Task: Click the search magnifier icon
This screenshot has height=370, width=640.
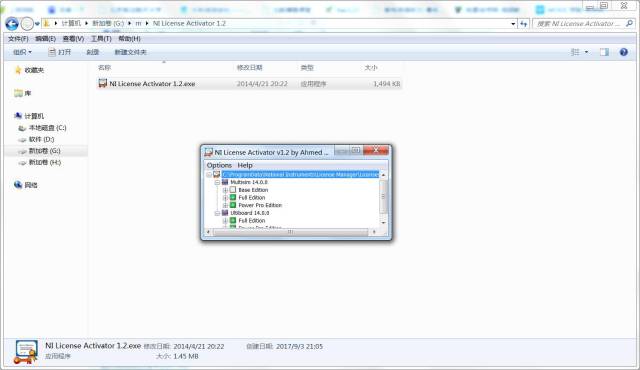Action: point(629,24)
